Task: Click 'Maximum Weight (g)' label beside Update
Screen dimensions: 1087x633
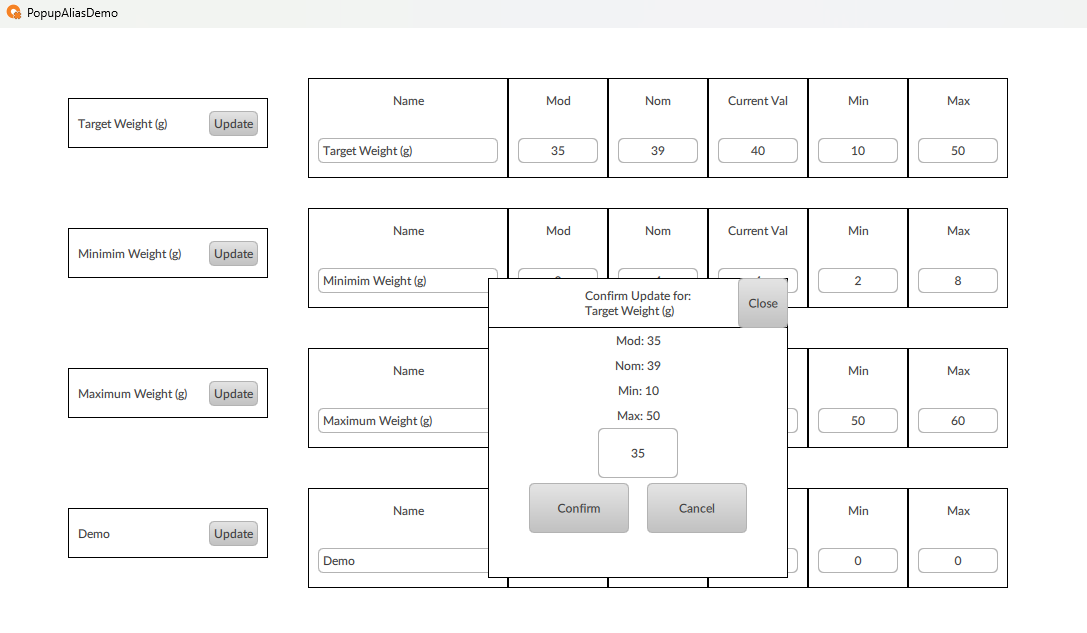Action: pyautogui.click(x=132, y=394)
